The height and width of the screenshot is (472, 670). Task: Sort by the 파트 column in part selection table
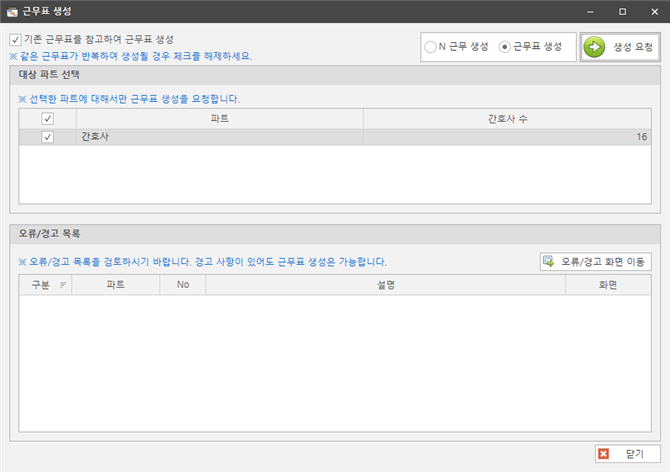(x=220, y=119)
